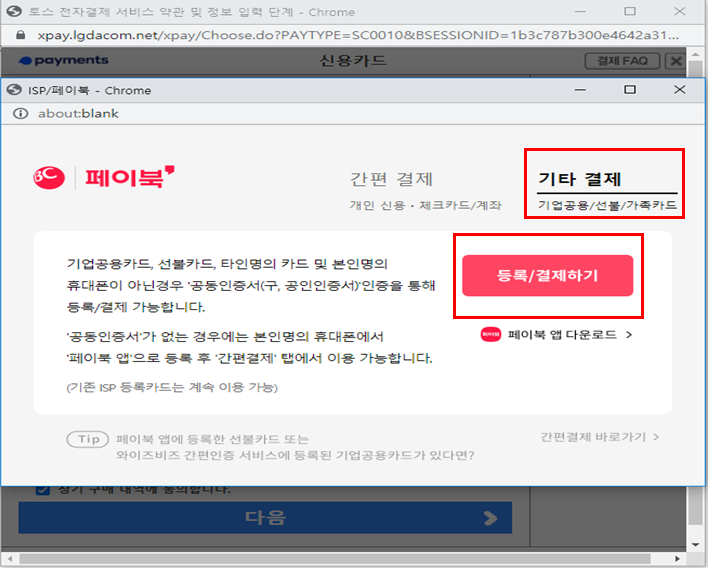This screenshot has width=709, height=570.
Task: Click the xpay.lgdacom.net URL bar
Action: click(x=358, y=35)
